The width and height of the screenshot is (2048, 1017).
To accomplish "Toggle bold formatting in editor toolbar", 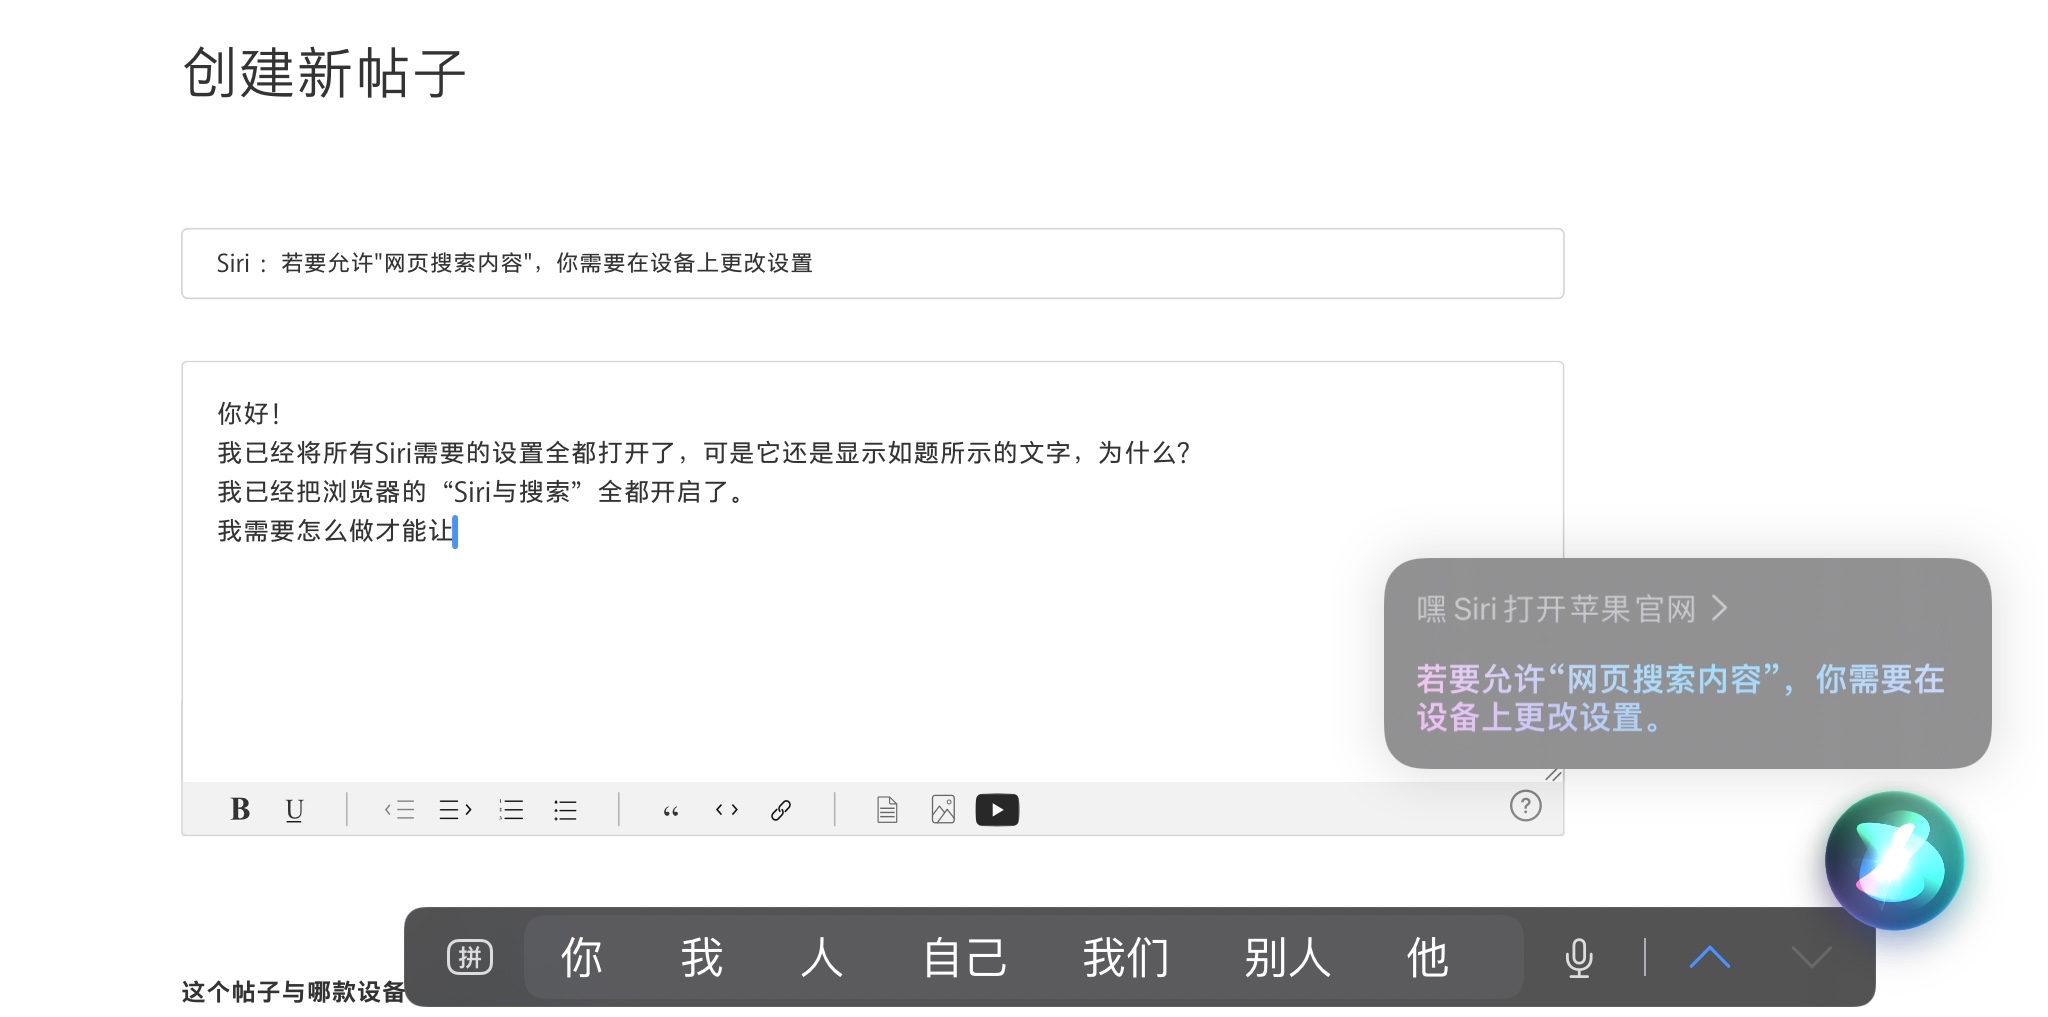I will tap(240, 809).
